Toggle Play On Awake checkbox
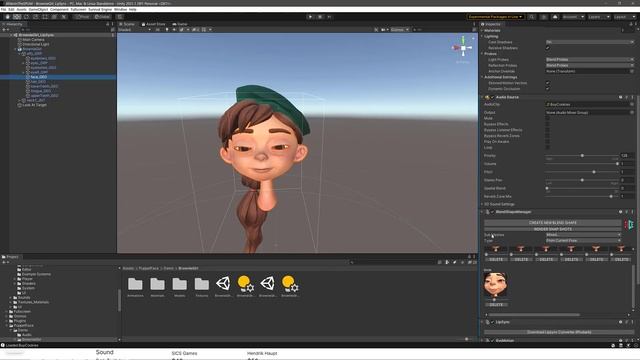 click(547, 142)
